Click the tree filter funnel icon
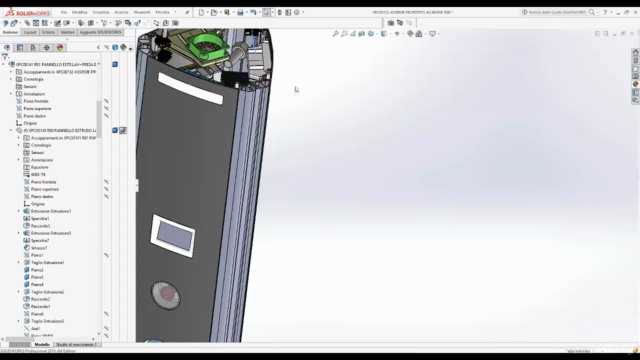This screenshot has width=640, height=360. [5, 57]
